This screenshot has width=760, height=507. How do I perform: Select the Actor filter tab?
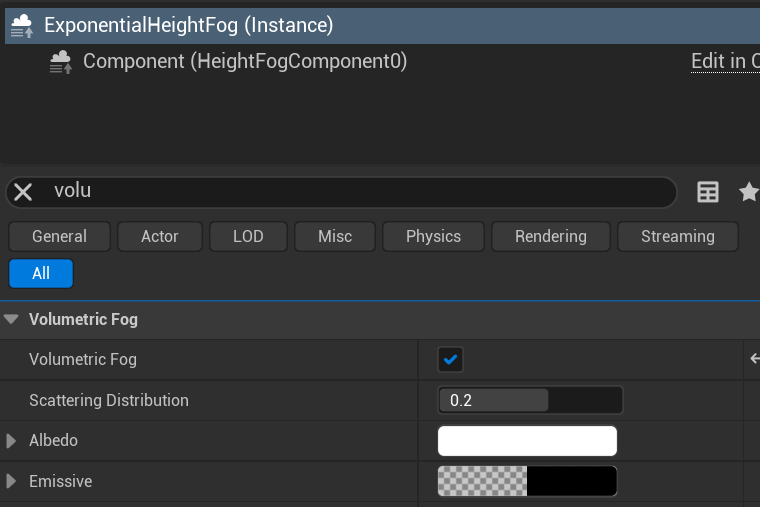(159, 237)
